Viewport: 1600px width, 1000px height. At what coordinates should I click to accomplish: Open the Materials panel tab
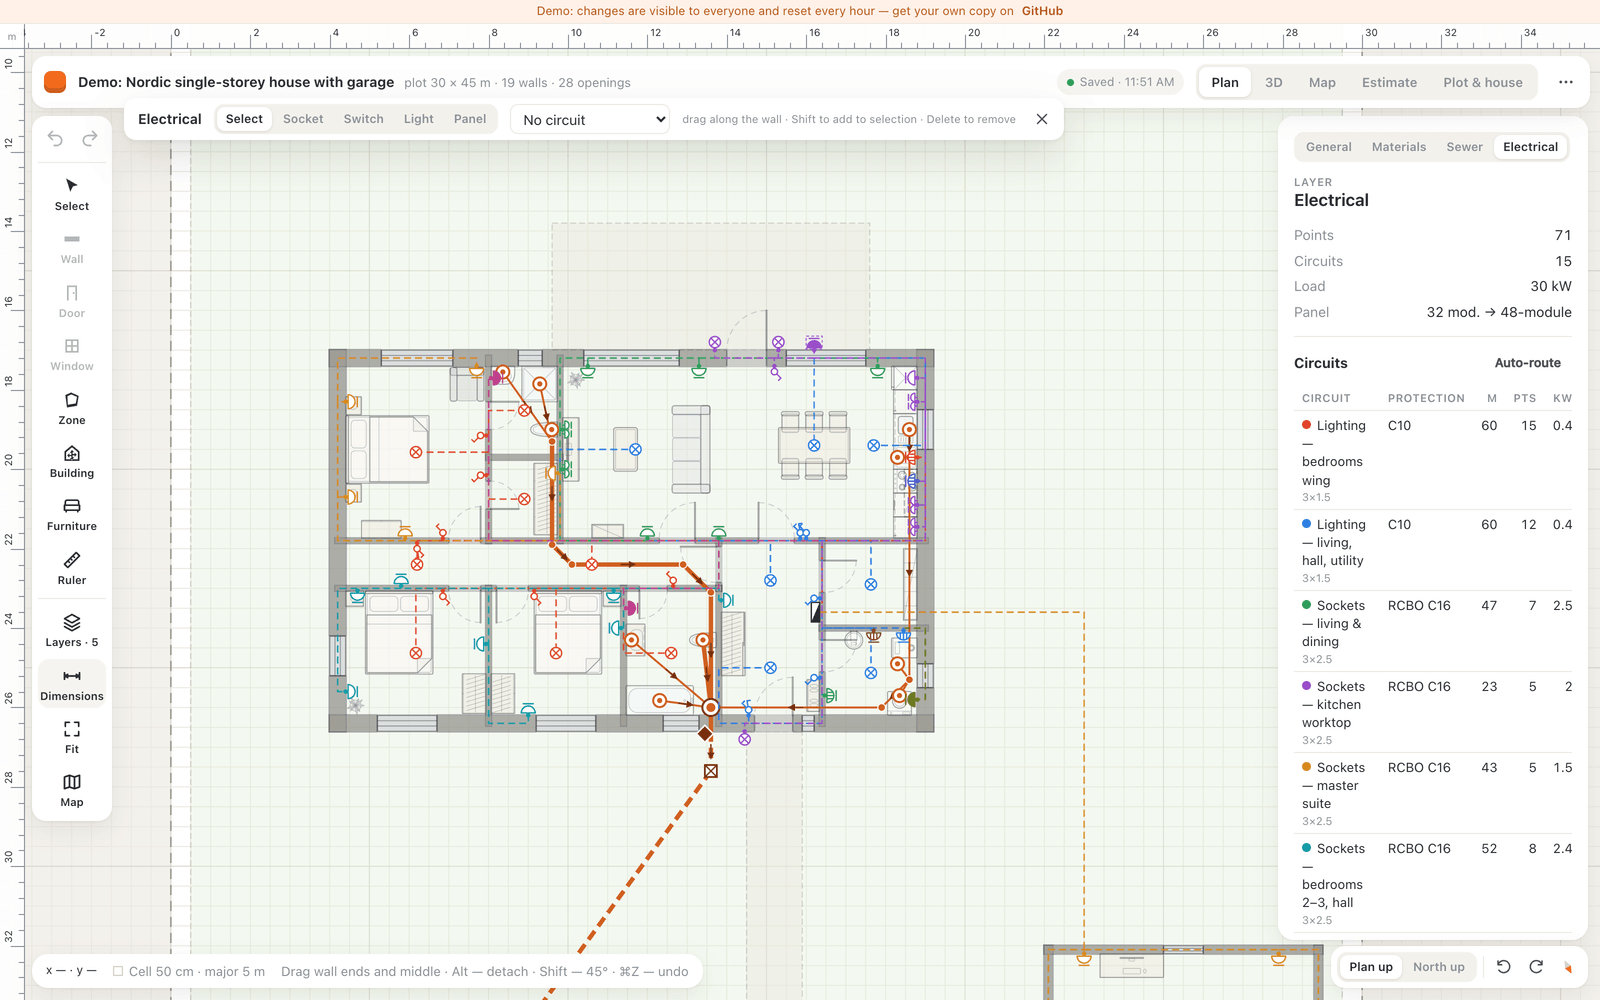click(1398, 147)
